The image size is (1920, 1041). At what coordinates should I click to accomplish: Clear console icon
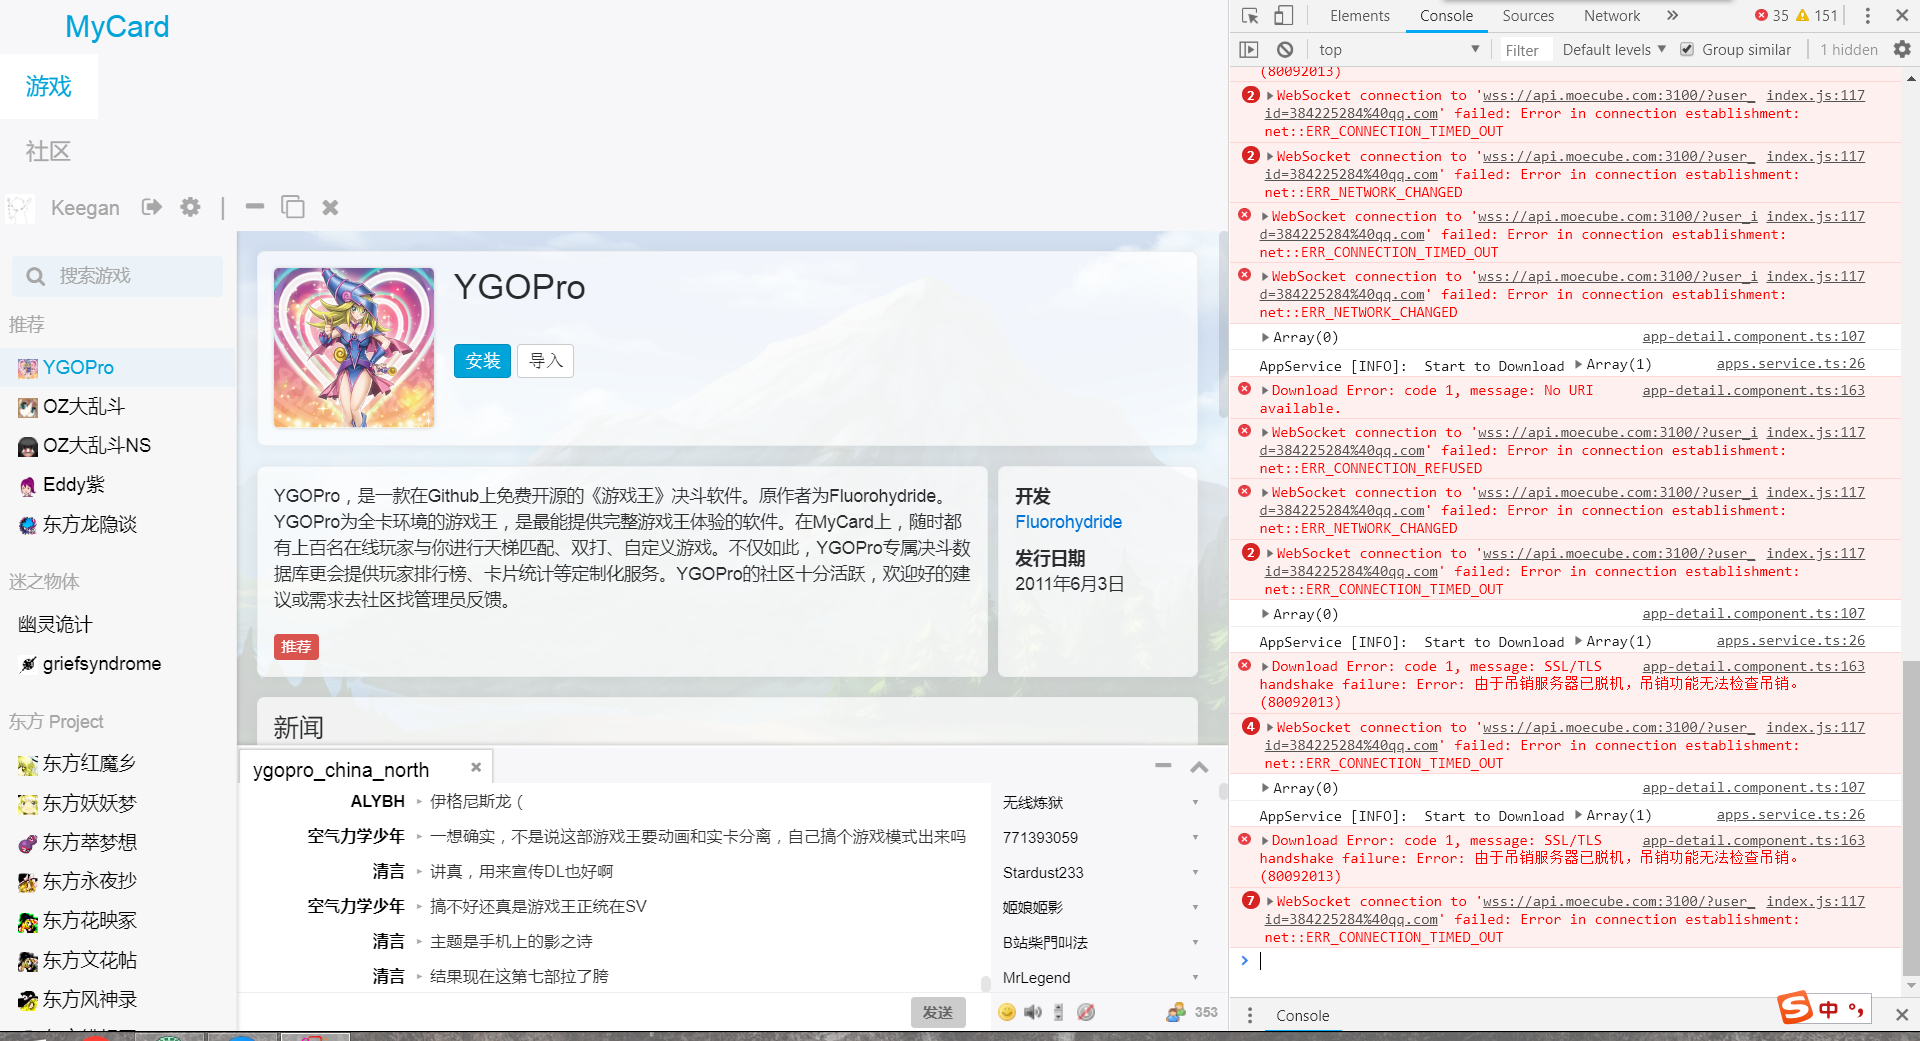tap(1285, 50)
